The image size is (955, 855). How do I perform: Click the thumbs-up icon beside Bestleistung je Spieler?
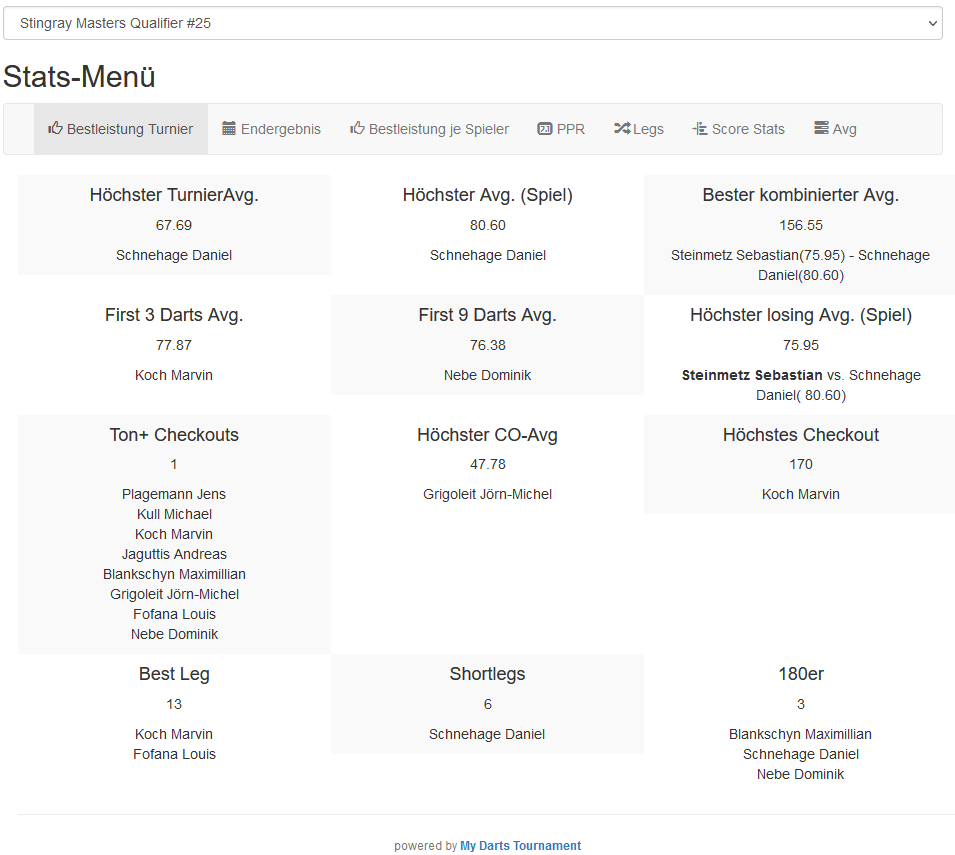click(357, 129)
